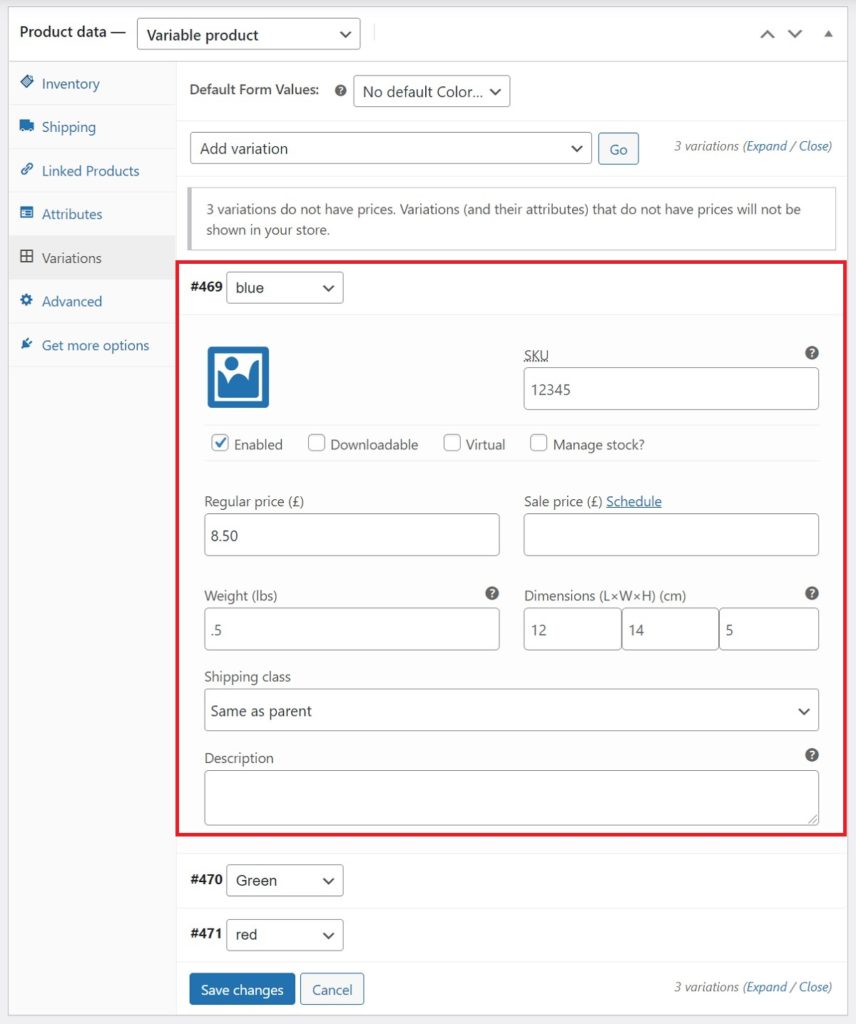This screenshot has height=1024, width=856.
Task: Click the Attributes list icon
Action: (27, 212)
